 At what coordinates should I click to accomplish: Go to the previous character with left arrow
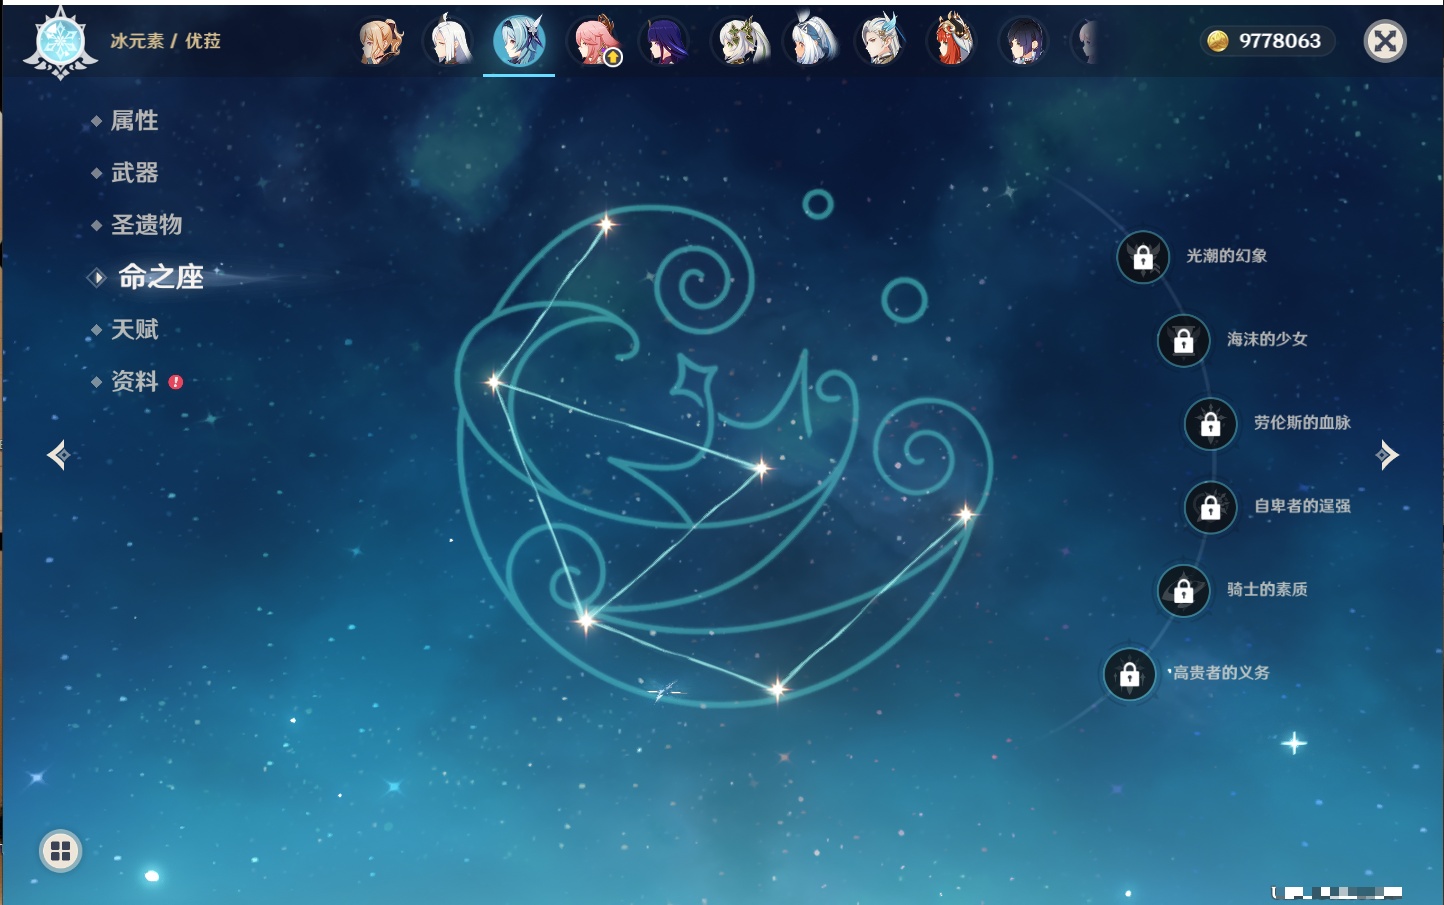(x=58, y=455)
